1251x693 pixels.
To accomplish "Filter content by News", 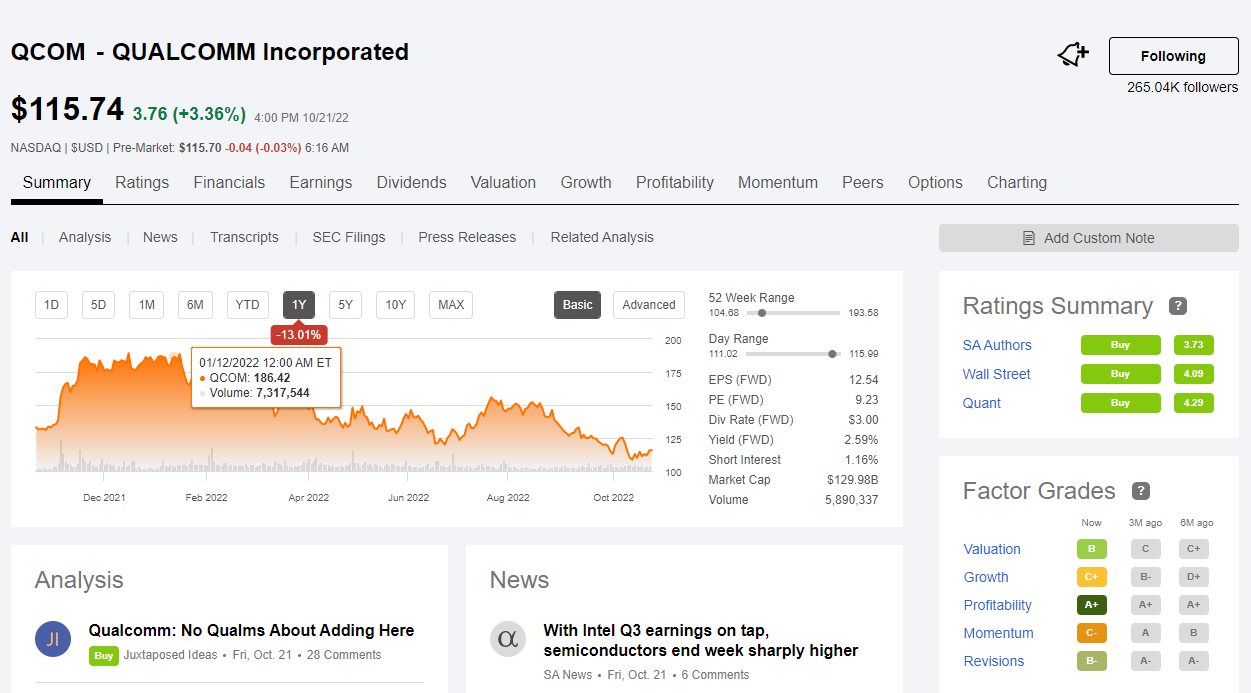I will coord(160,237).
